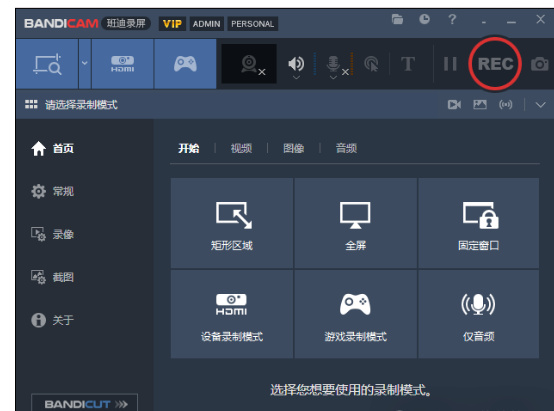
Task: Click the grid mode selection icon
Action: coord(31,104)
